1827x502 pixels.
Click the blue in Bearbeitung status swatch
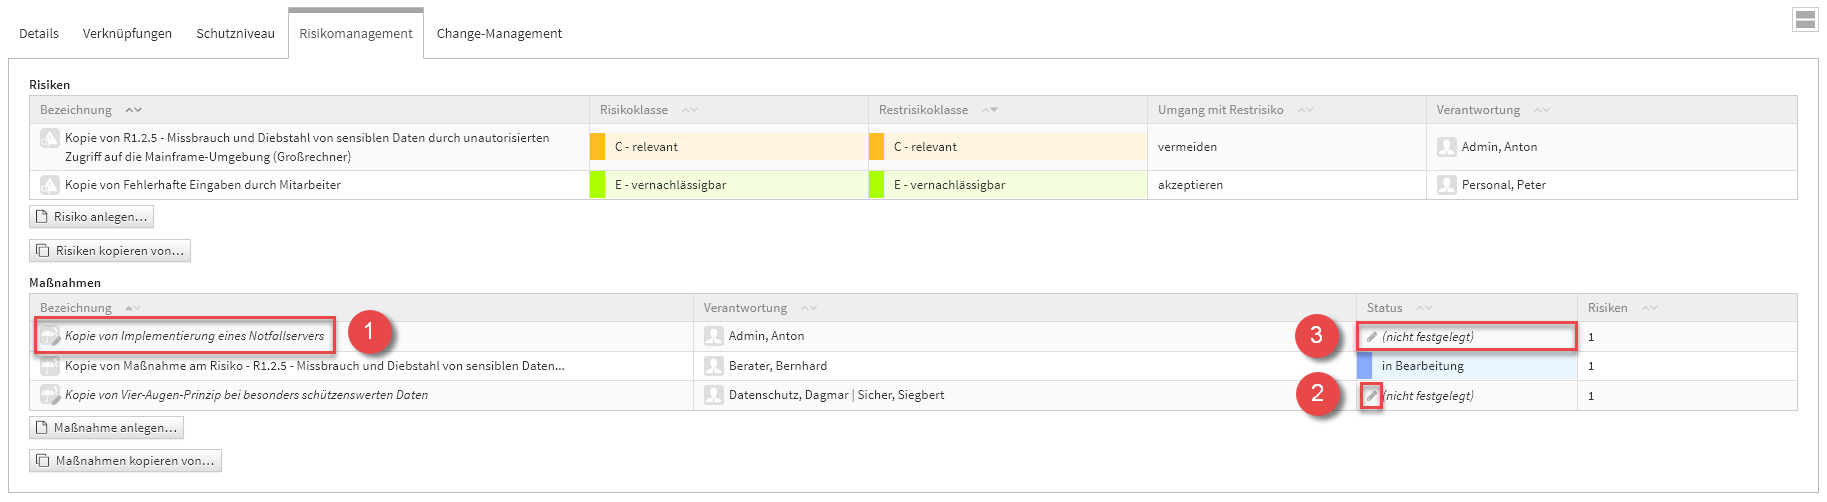pos(1364,366)
